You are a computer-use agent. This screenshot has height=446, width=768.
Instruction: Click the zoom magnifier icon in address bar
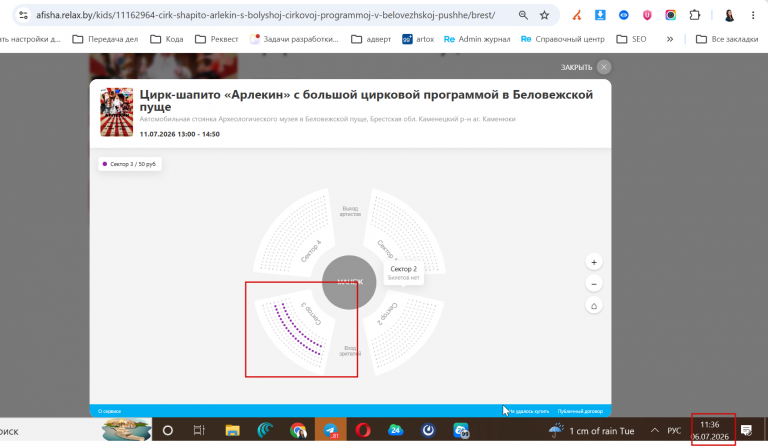click(x=523, y=15)
